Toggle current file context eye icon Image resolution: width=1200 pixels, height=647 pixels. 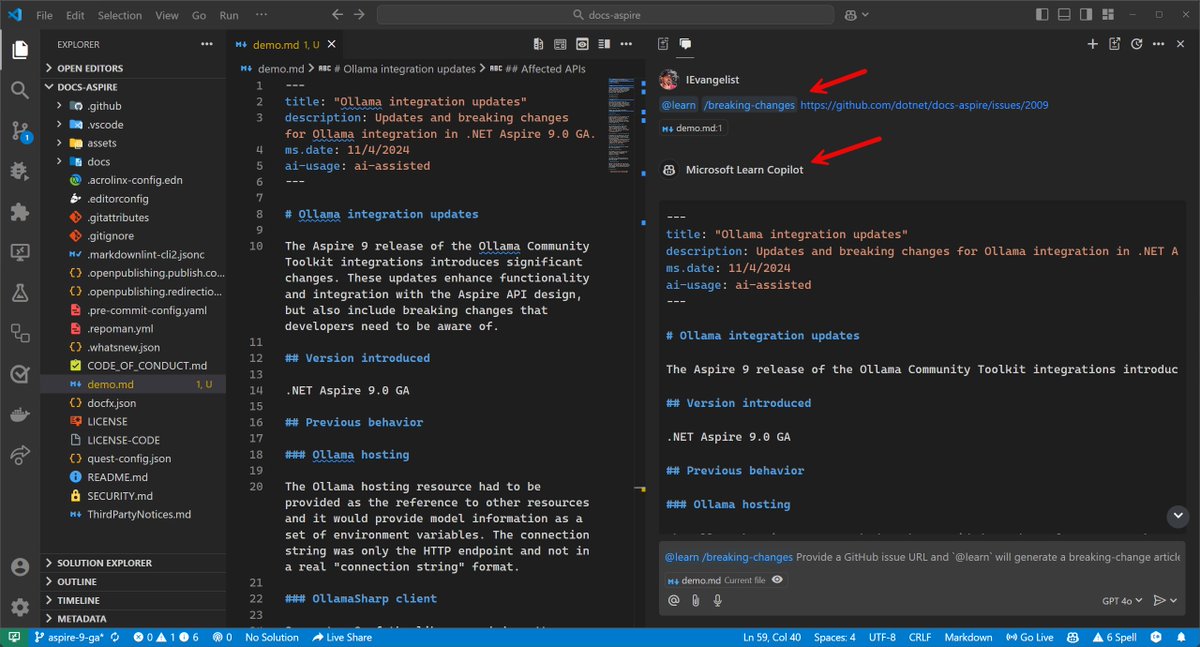pos(777,580)
